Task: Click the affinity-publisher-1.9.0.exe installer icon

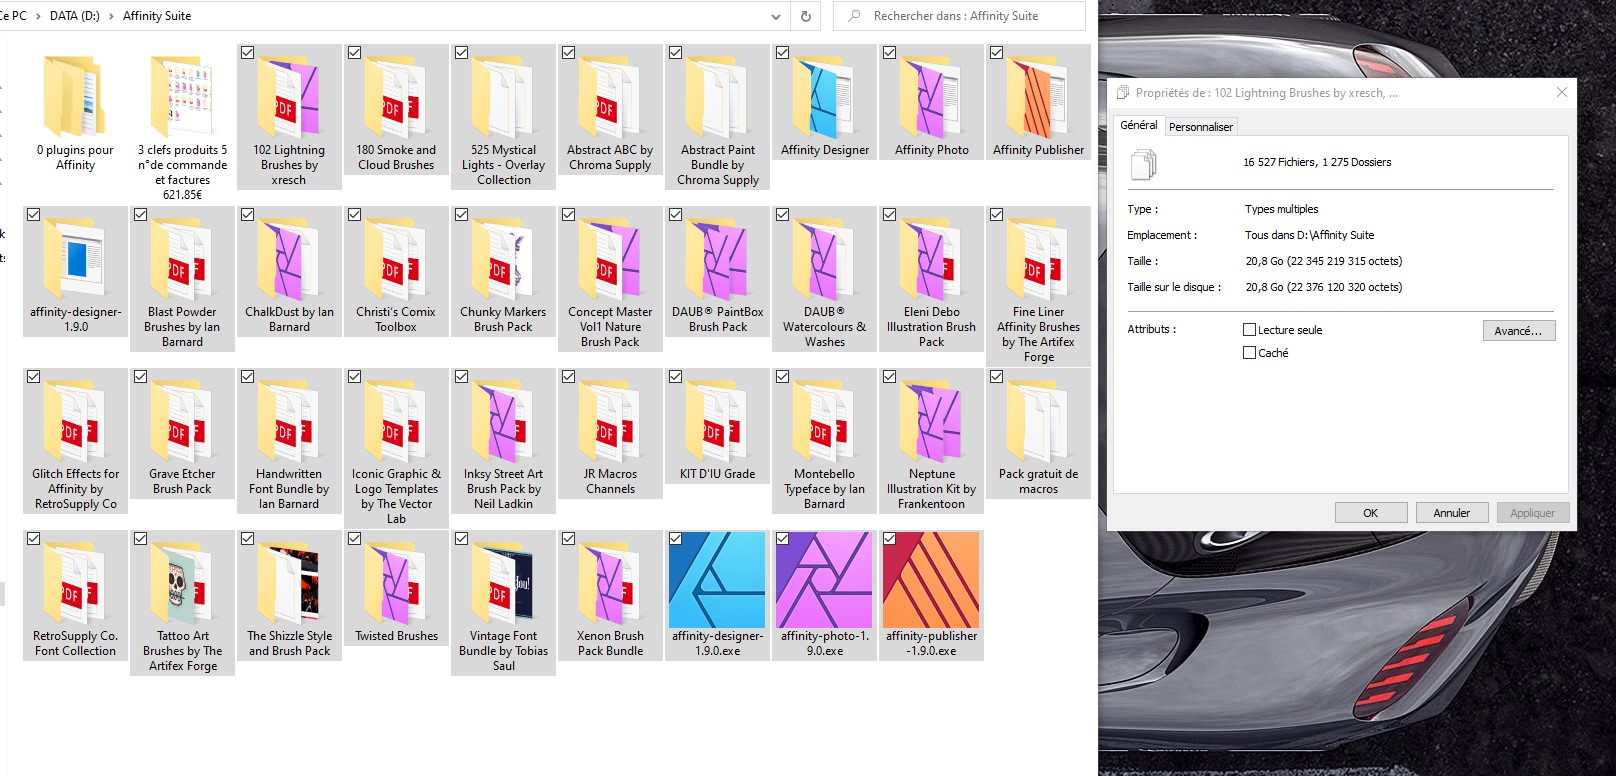Action: pos(932,580)
